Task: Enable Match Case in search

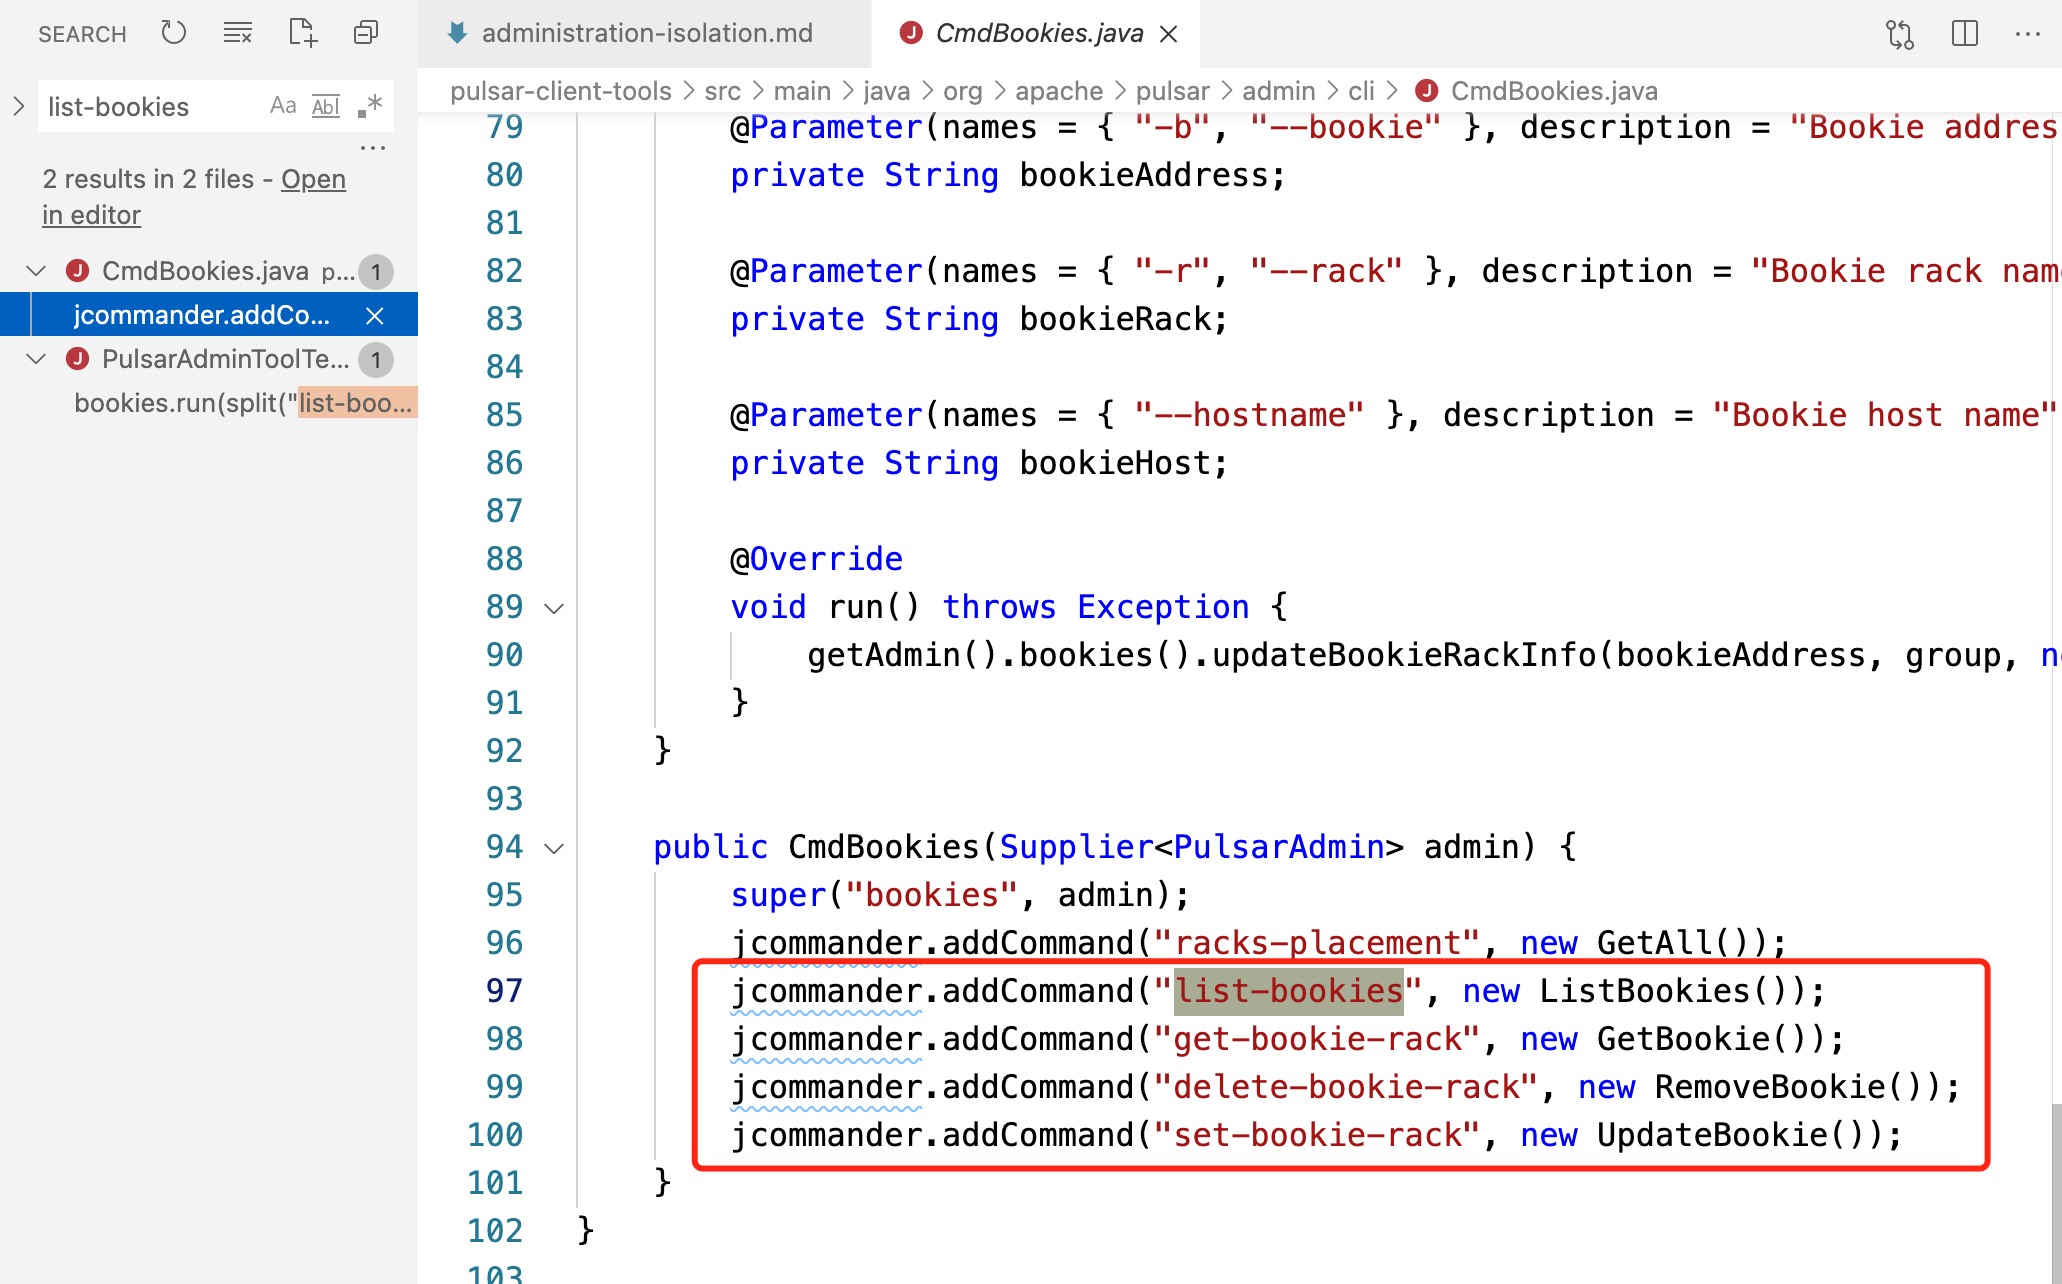Action: (x=281, y=105)
